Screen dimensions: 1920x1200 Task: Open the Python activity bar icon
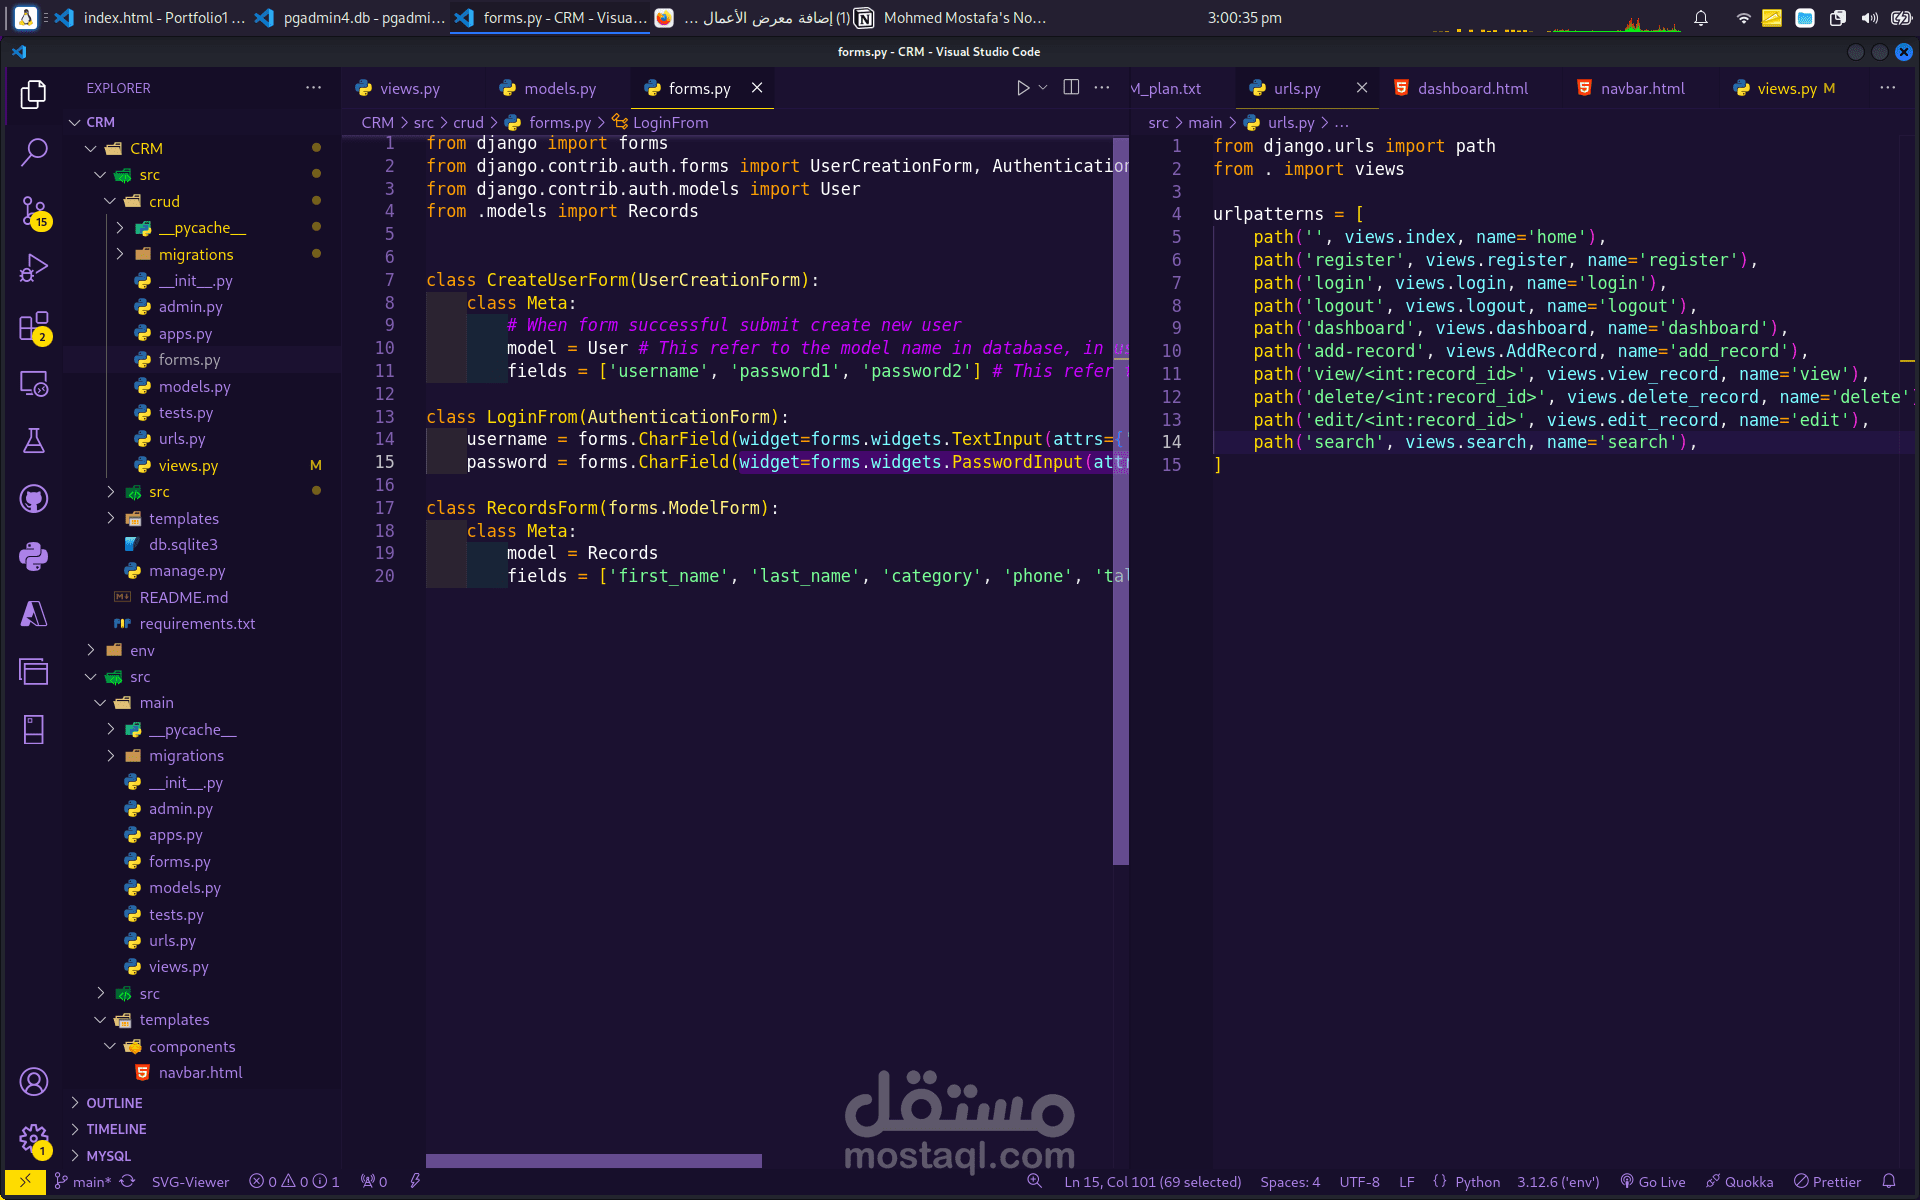point(34,556)
